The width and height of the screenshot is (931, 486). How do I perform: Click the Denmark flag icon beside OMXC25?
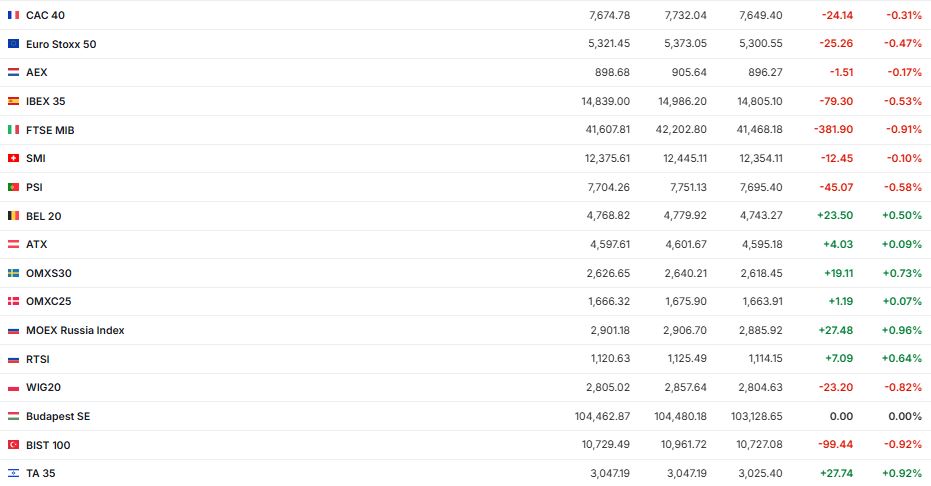click(13, 301)
